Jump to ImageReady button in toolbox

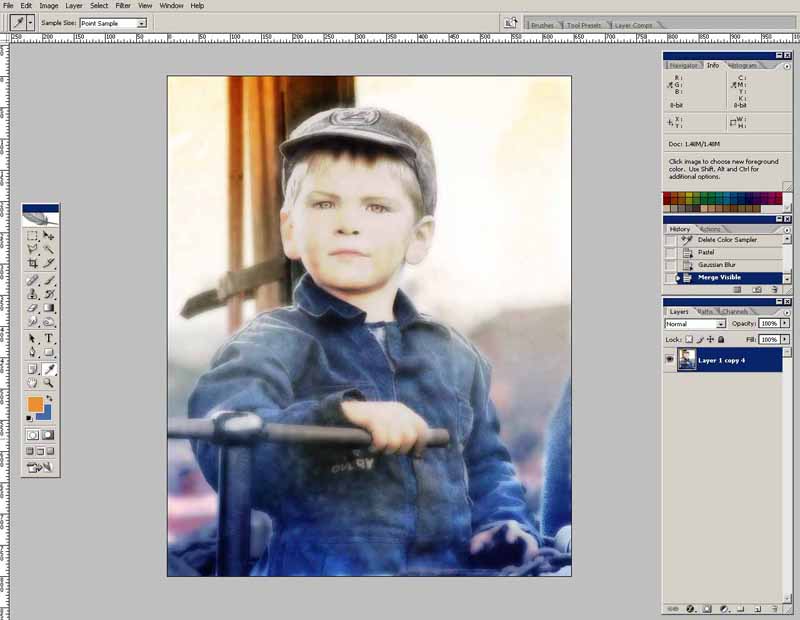point(40,467)
